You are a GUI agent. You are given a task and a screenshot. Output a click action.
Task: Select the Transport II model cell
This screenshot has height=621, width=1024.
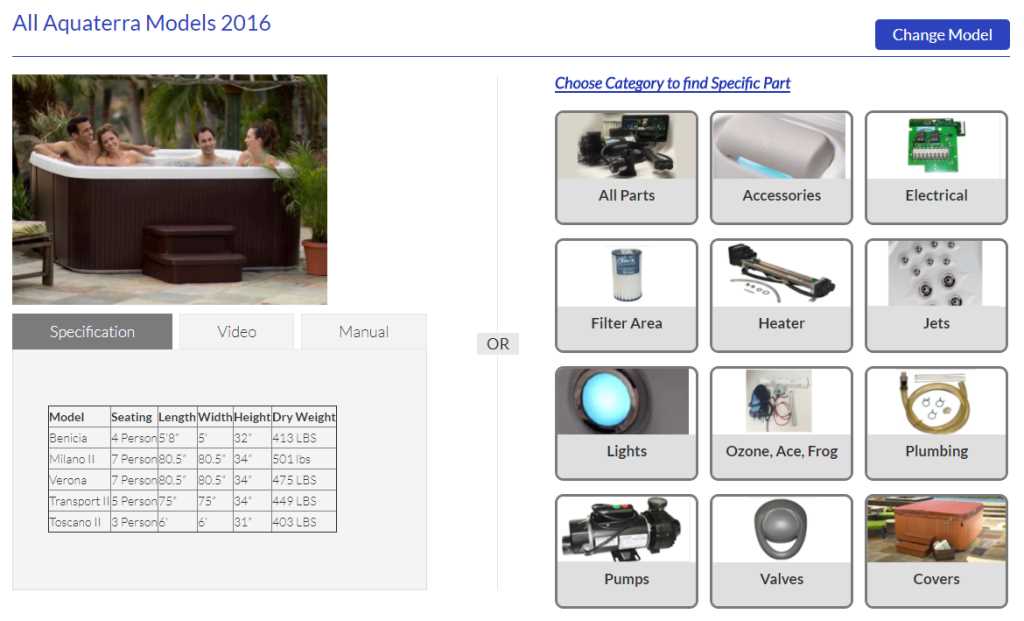(x=79, y=501)
